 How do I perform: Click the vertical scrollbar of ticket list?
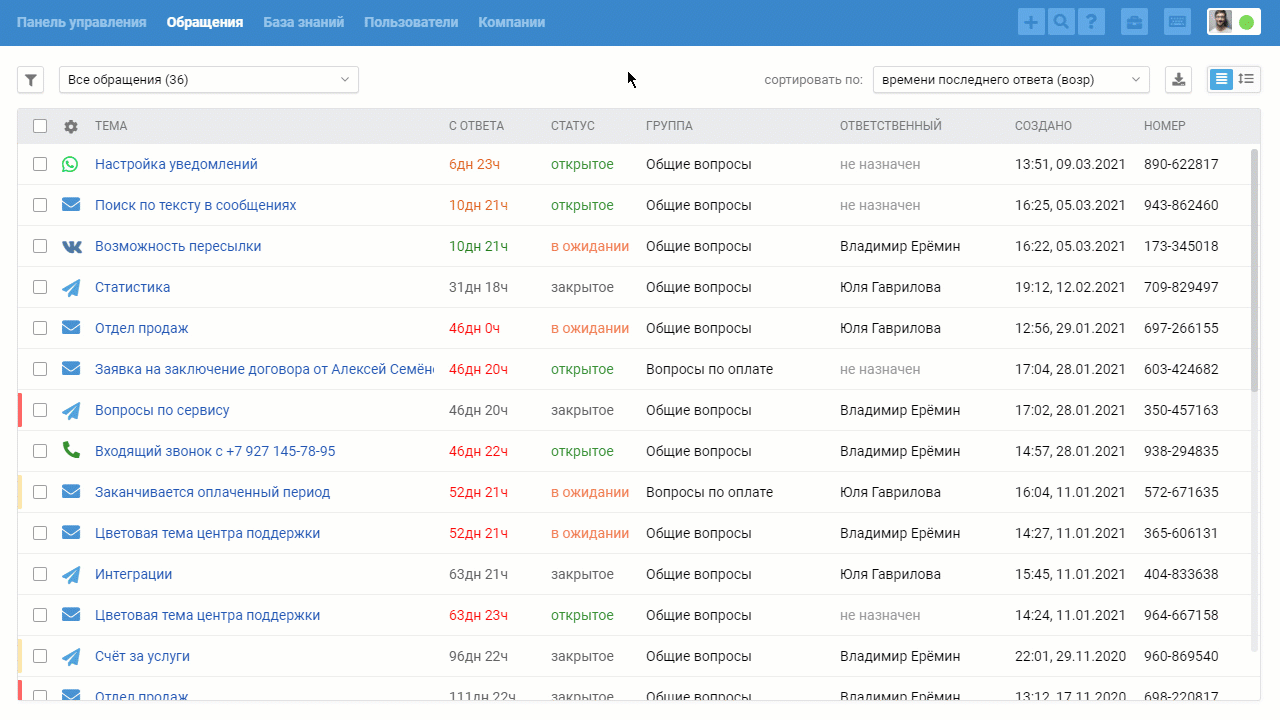[1255, 270]
